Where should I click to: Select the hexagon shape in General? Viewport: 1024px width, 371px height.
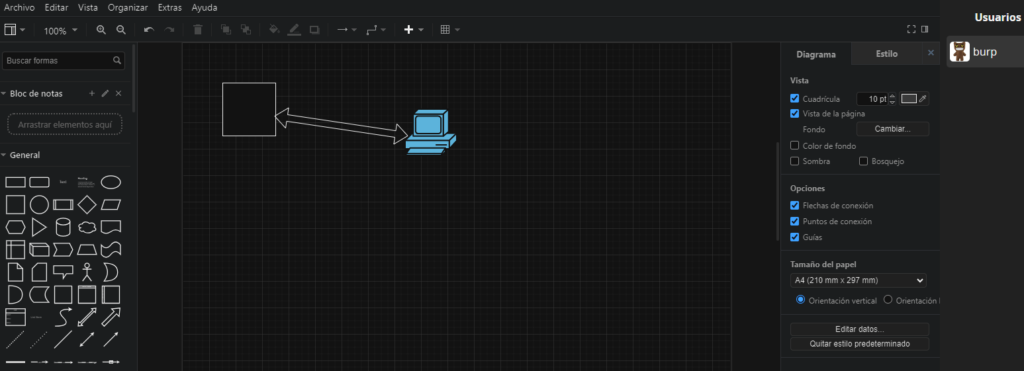coord(15,227)
